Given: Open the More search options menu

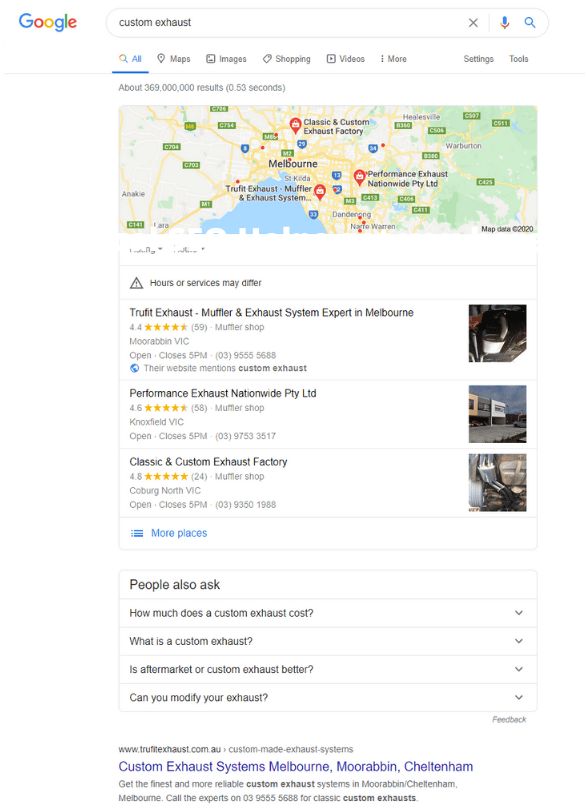Looking at the screenshot, I should click(393, 59).
